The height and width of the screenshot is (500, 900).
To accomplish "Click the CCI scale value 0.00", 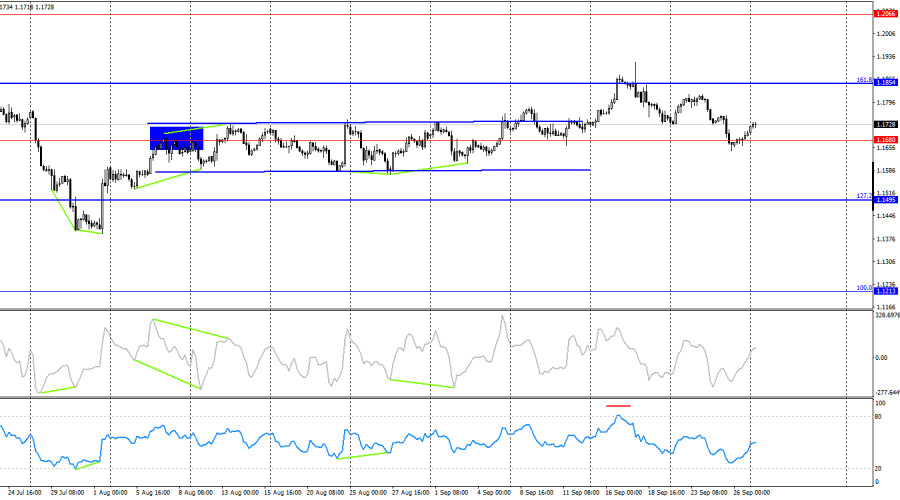I will 882,357.
